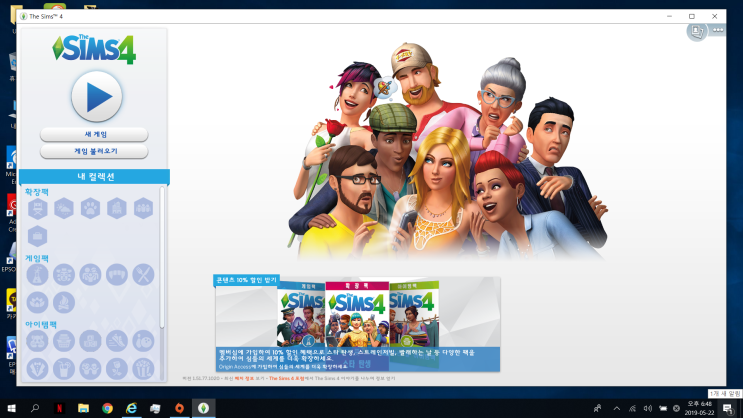Open the 게임 불러오기 load game button
Screen dimensions: 743x418
[94, 151]
